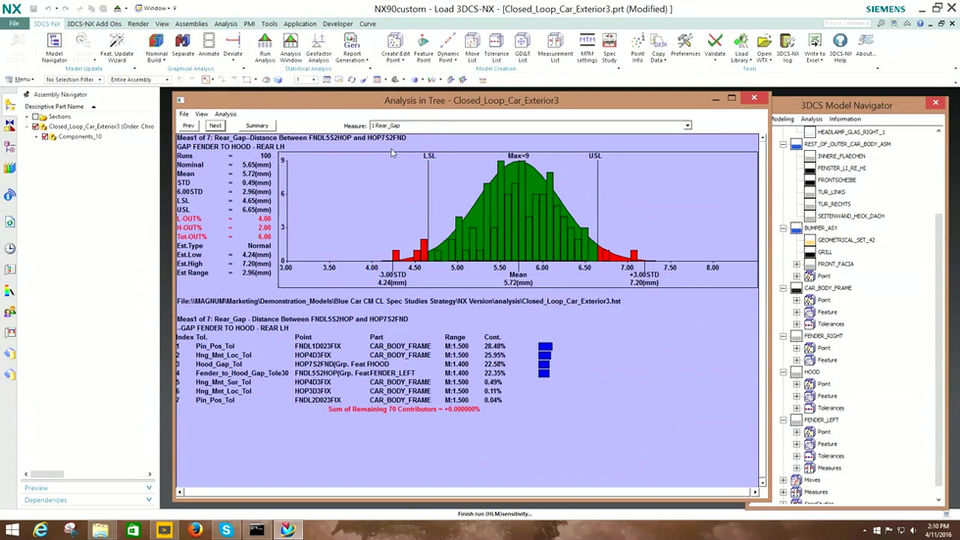Open the File menu in NX
960x540 pixels.
(x=14, y=23)
